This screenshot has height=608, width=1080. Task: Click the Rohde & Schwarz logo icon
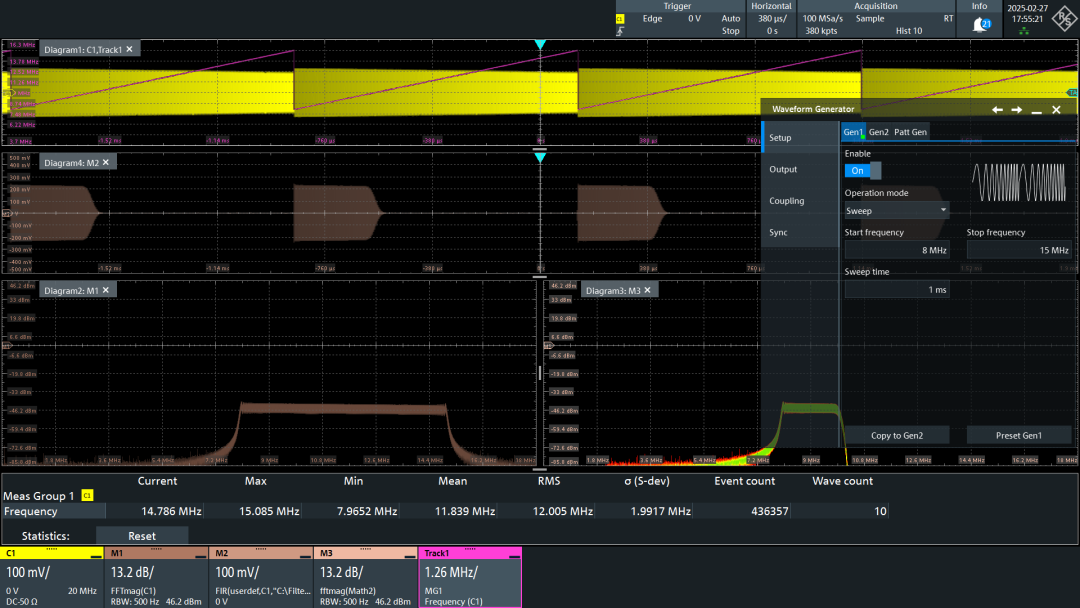click(1064, 19)
